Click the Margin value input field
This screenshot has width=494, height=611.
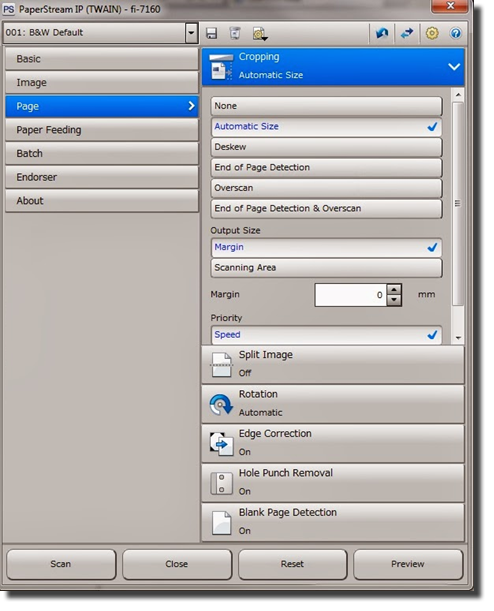tap(351, 295)
